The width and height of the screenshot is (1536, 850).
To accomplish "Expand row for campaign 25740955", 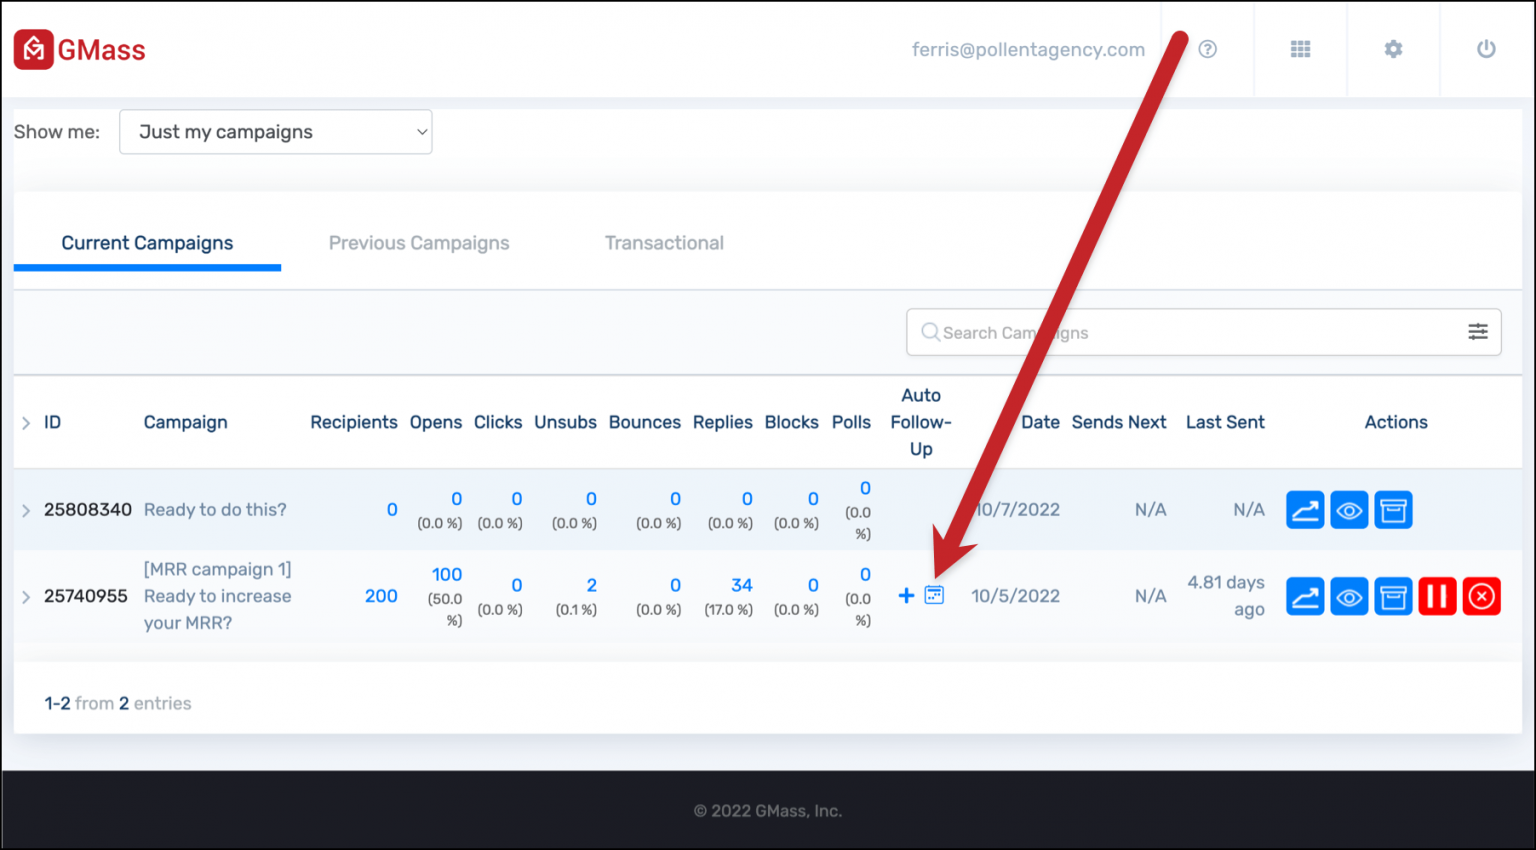I will pyautogui.click(x=26, y=597).
